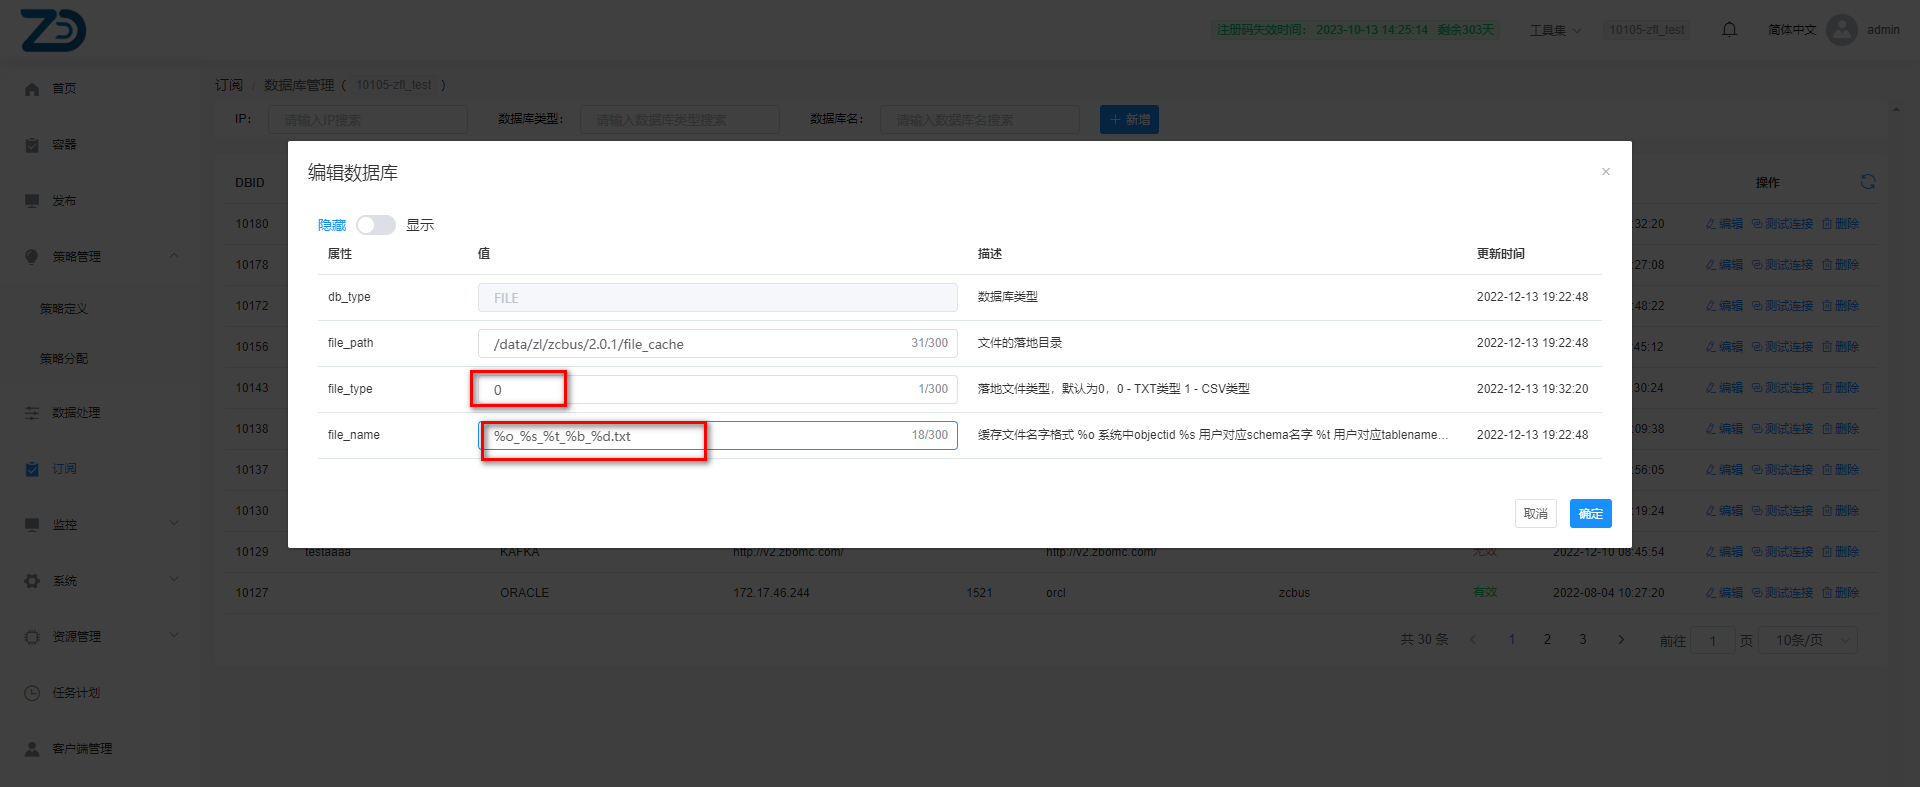Select 策略定义 in the sidebar

tap(64, 309)
